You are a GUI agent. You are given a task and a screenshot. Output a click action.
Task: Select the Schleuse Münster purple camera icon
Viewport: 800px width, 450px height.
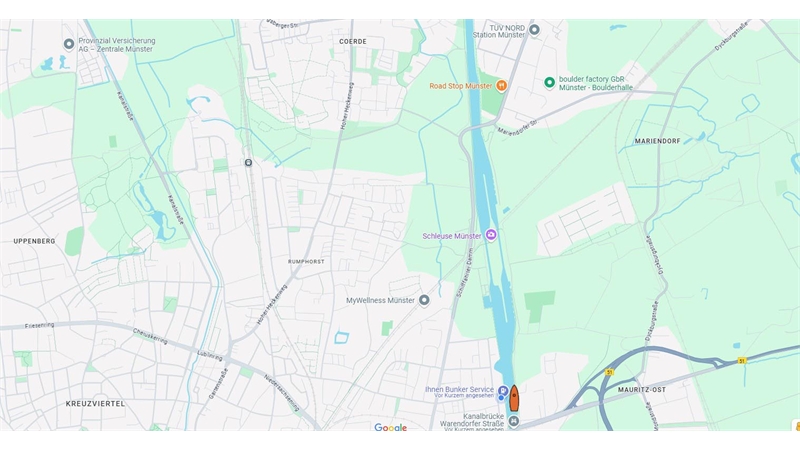point(491,235)
